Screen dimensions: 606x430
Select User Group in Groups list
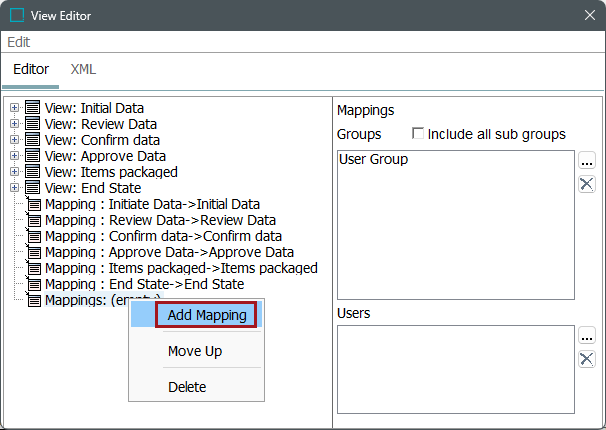373,159
